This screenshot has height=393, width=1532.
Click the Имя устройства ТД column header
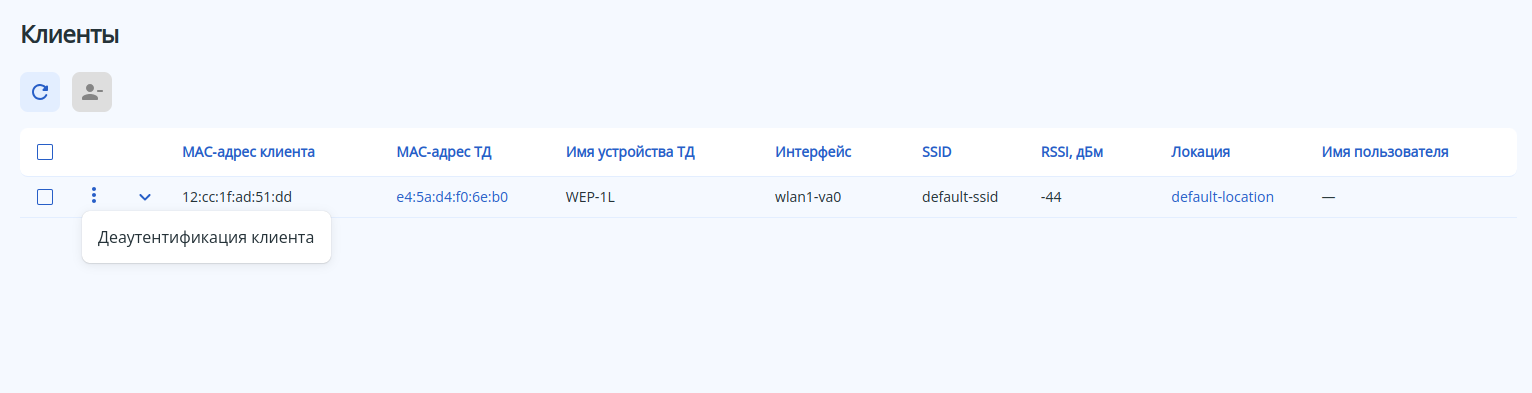pyautogui.click(x=630, y=152)
